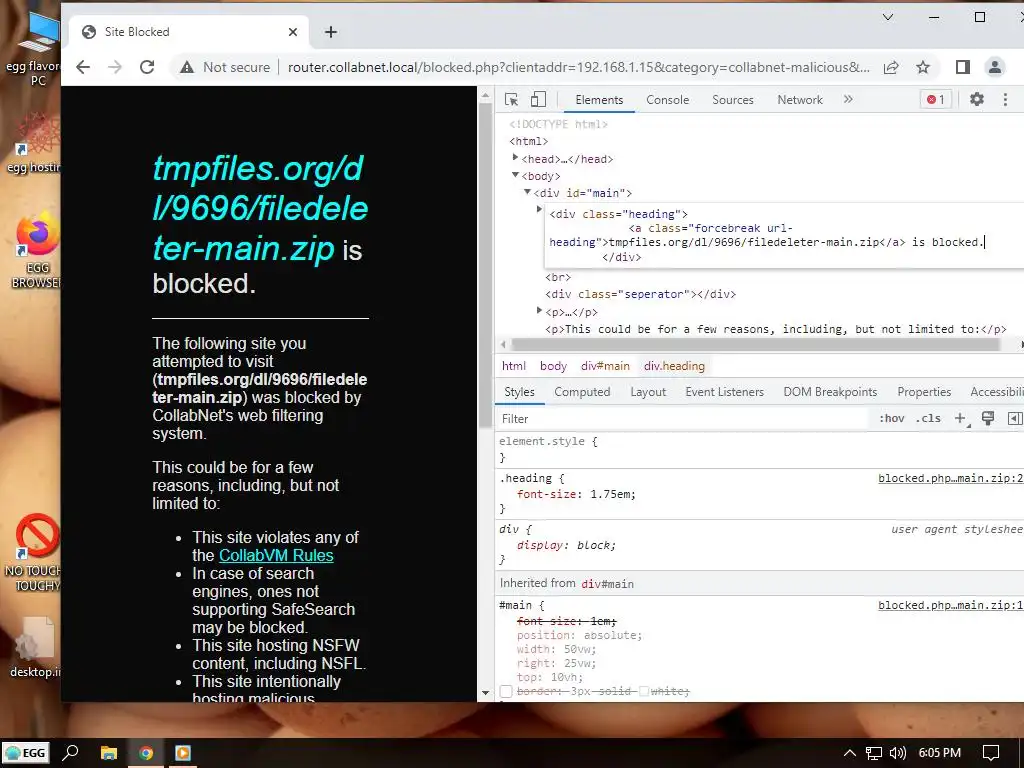Click the styles Filter input field

682,419
